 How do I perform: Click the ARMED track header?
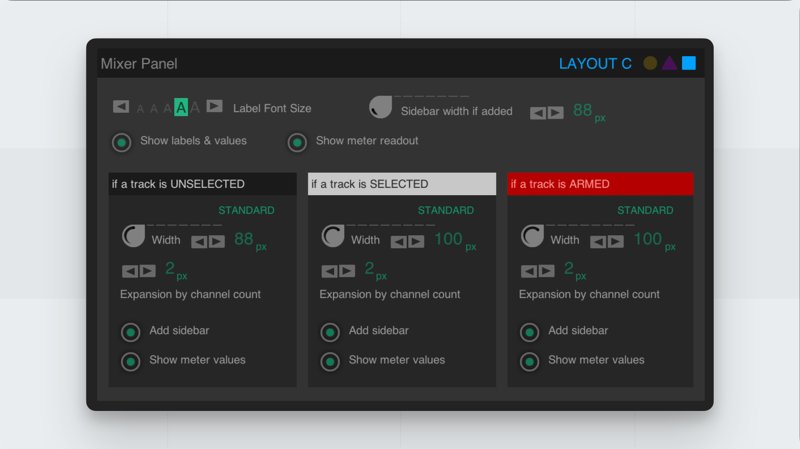pyautogui.click(x=601, y=184)
